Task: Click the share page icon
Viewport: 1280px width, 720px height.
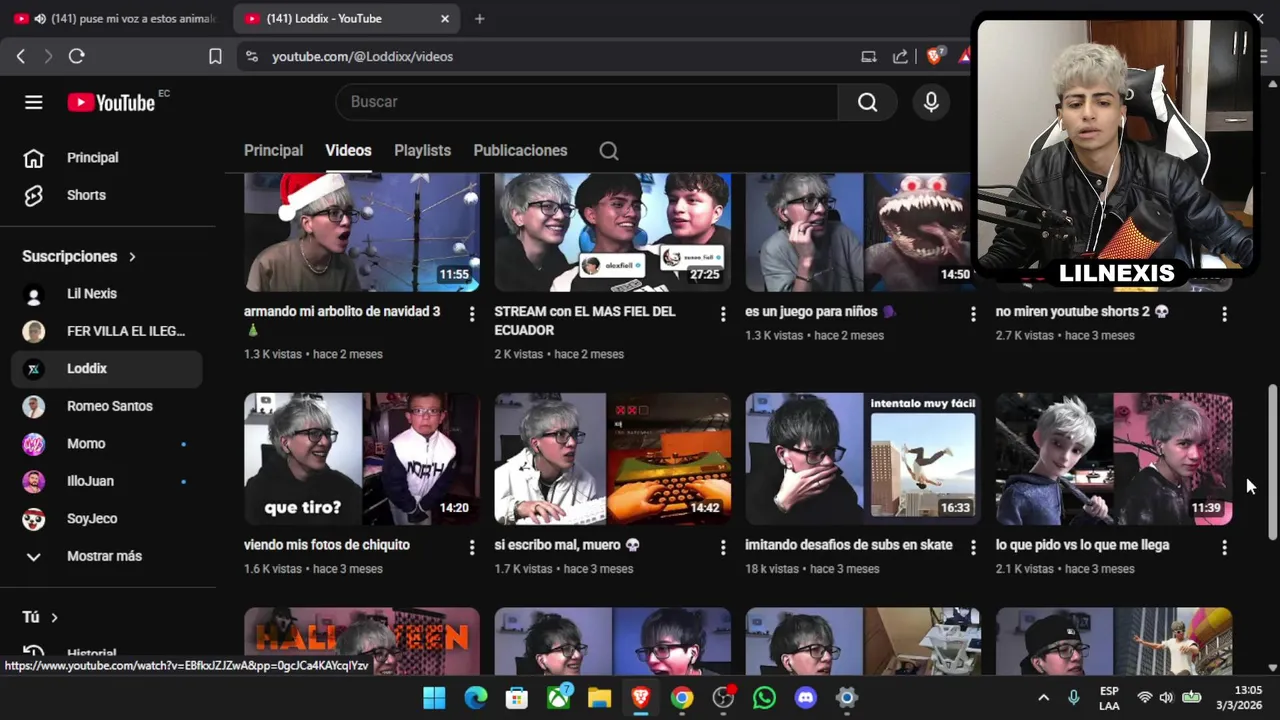Action: [900, 57]
